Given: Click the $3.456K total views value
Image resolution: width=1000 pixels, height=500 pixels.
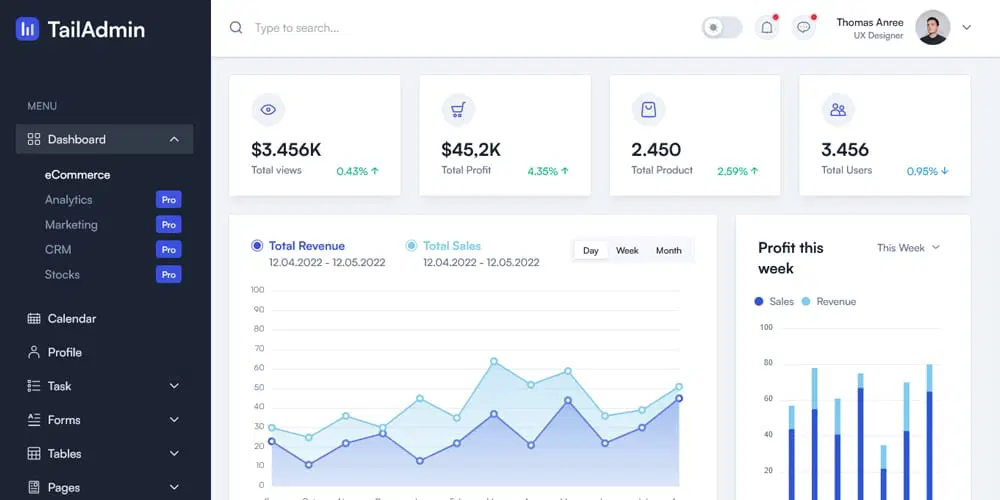Looking at the screenshot, I should 286,150.
